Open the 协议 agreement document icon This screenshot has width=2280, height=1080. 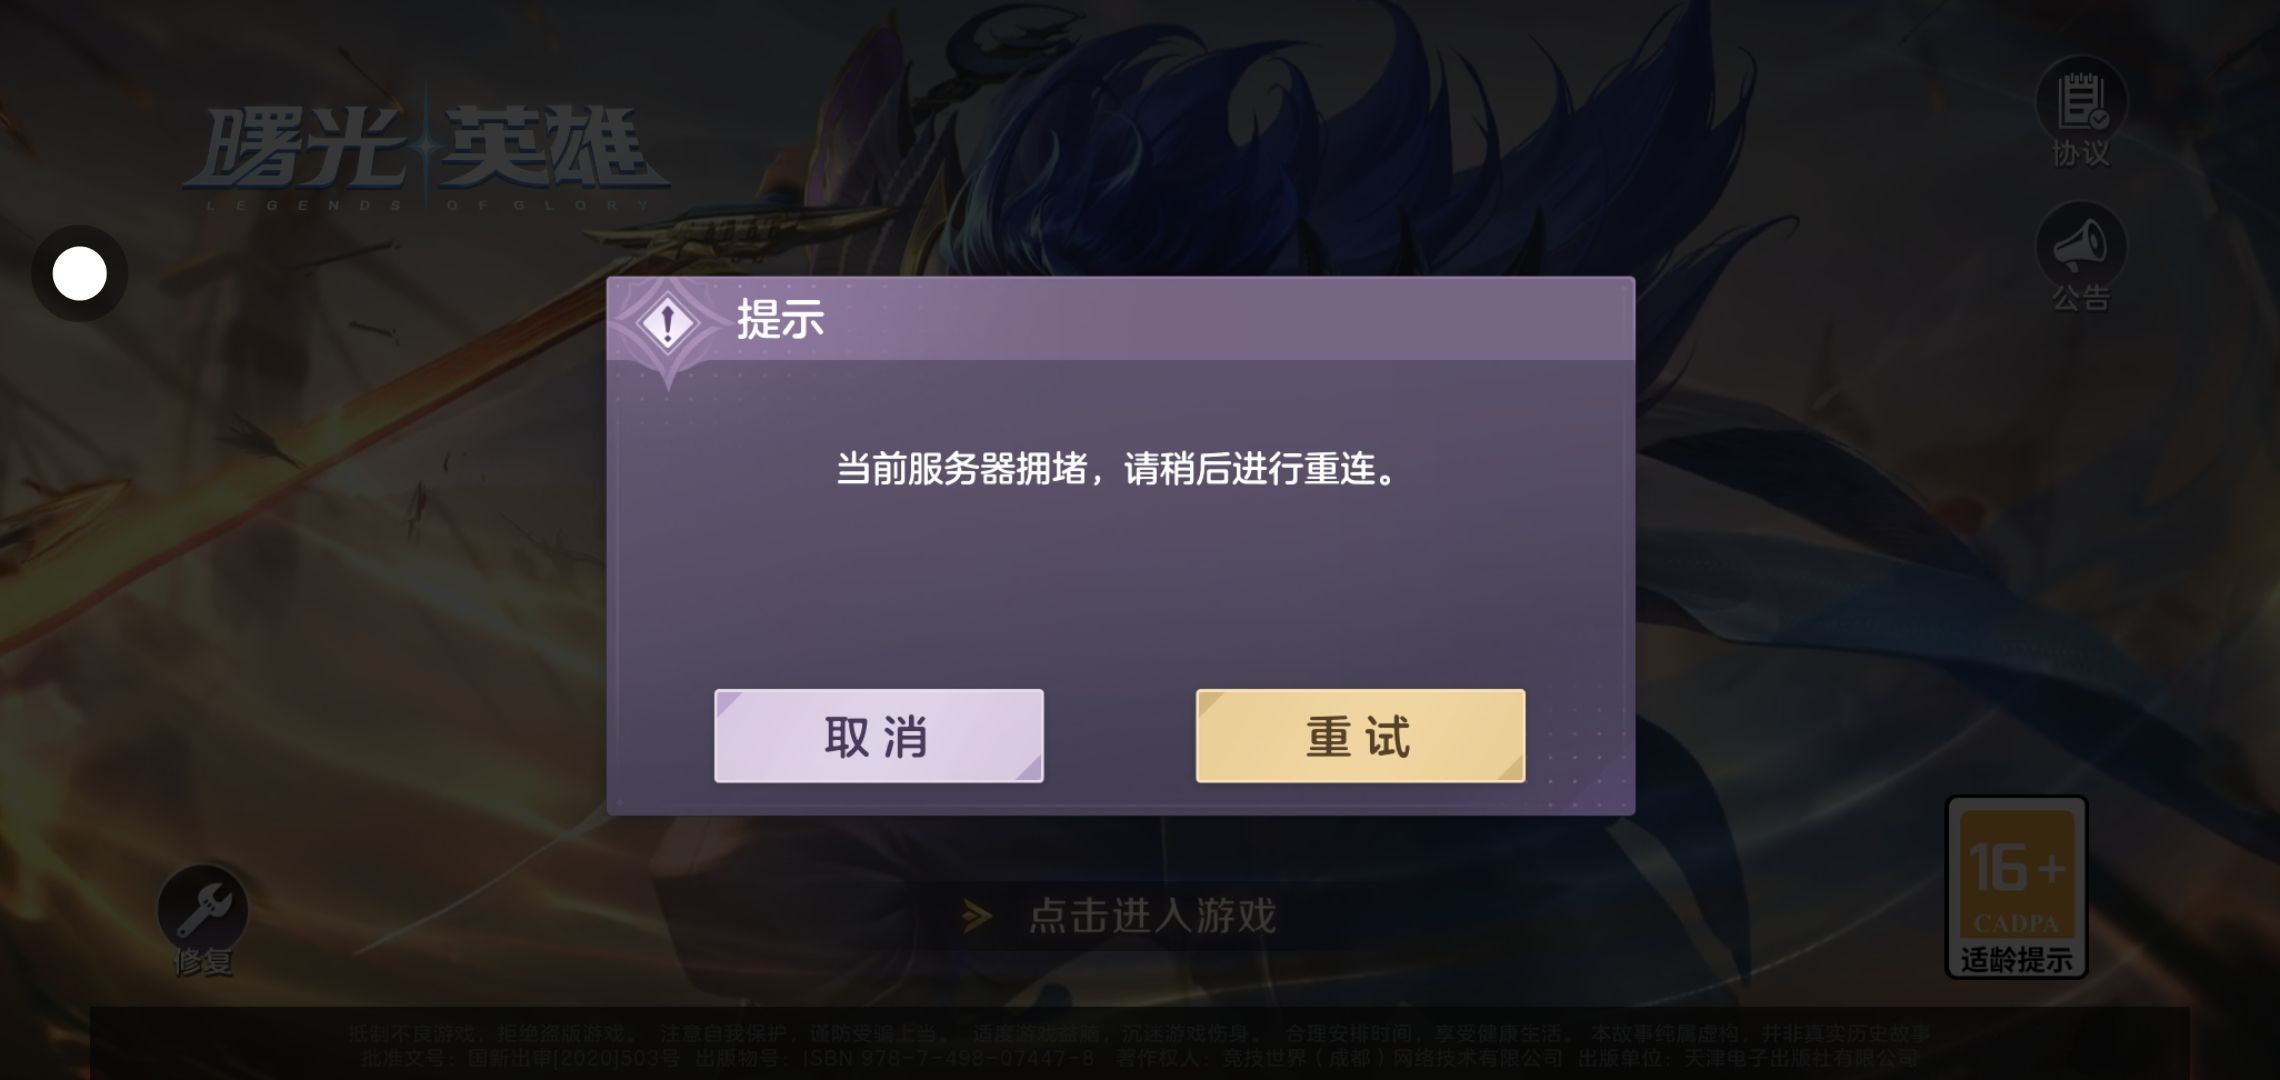(2081, 99)
